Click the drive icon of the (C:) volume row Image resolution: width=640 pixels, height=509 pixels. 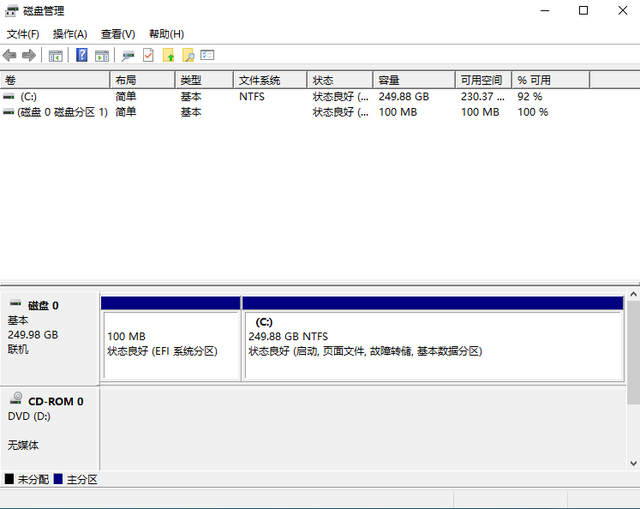[8, 97]
